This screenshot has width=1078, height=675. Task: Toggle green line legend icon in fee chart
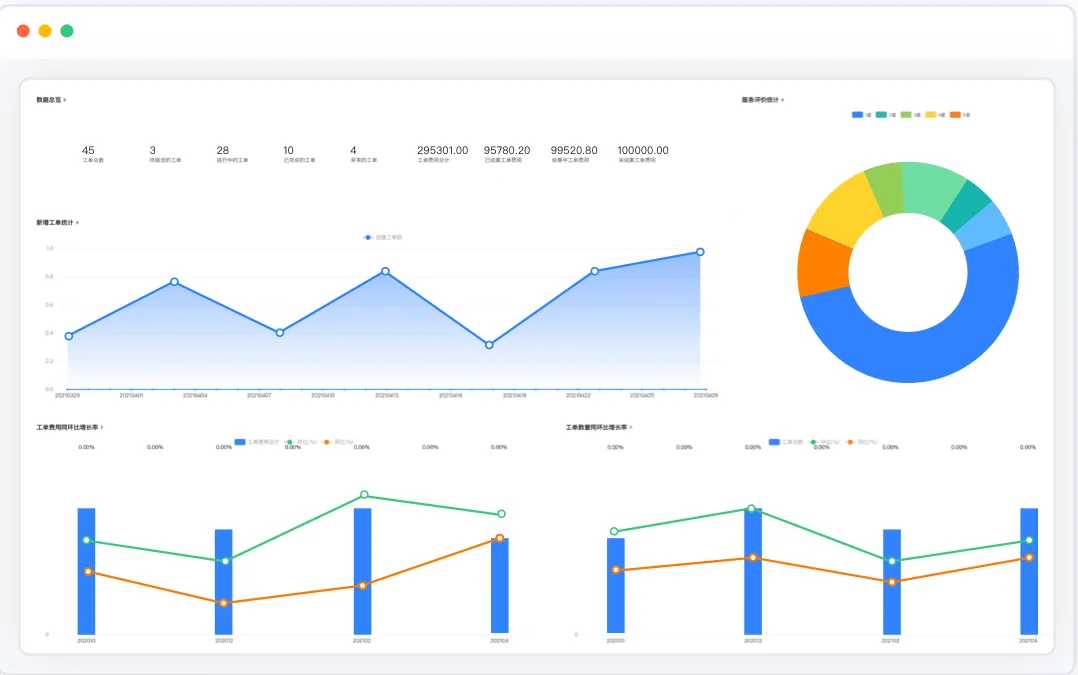tap(289, 442)
